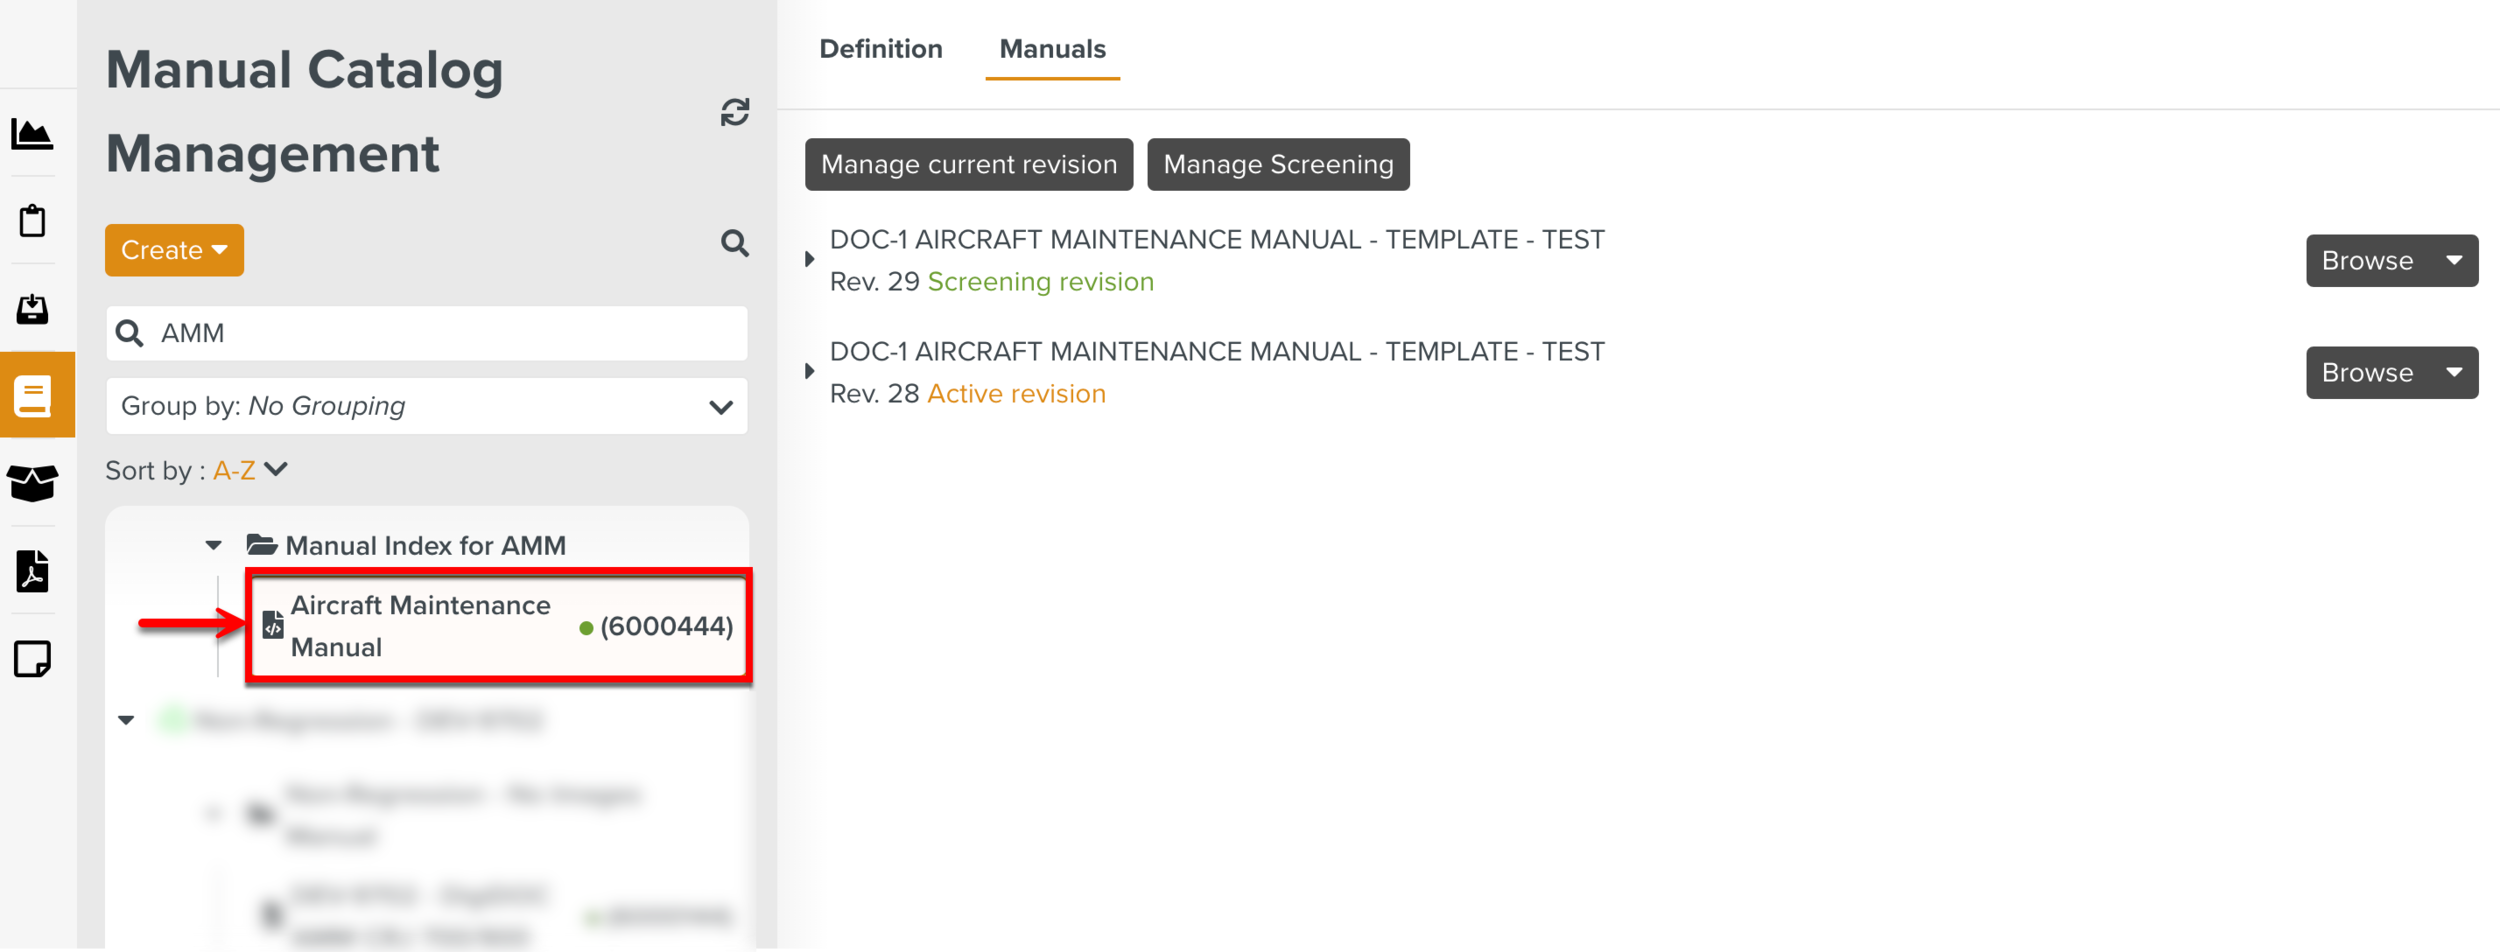
Task: Click the Manage current revision button
Action: [x=968, y=164]
